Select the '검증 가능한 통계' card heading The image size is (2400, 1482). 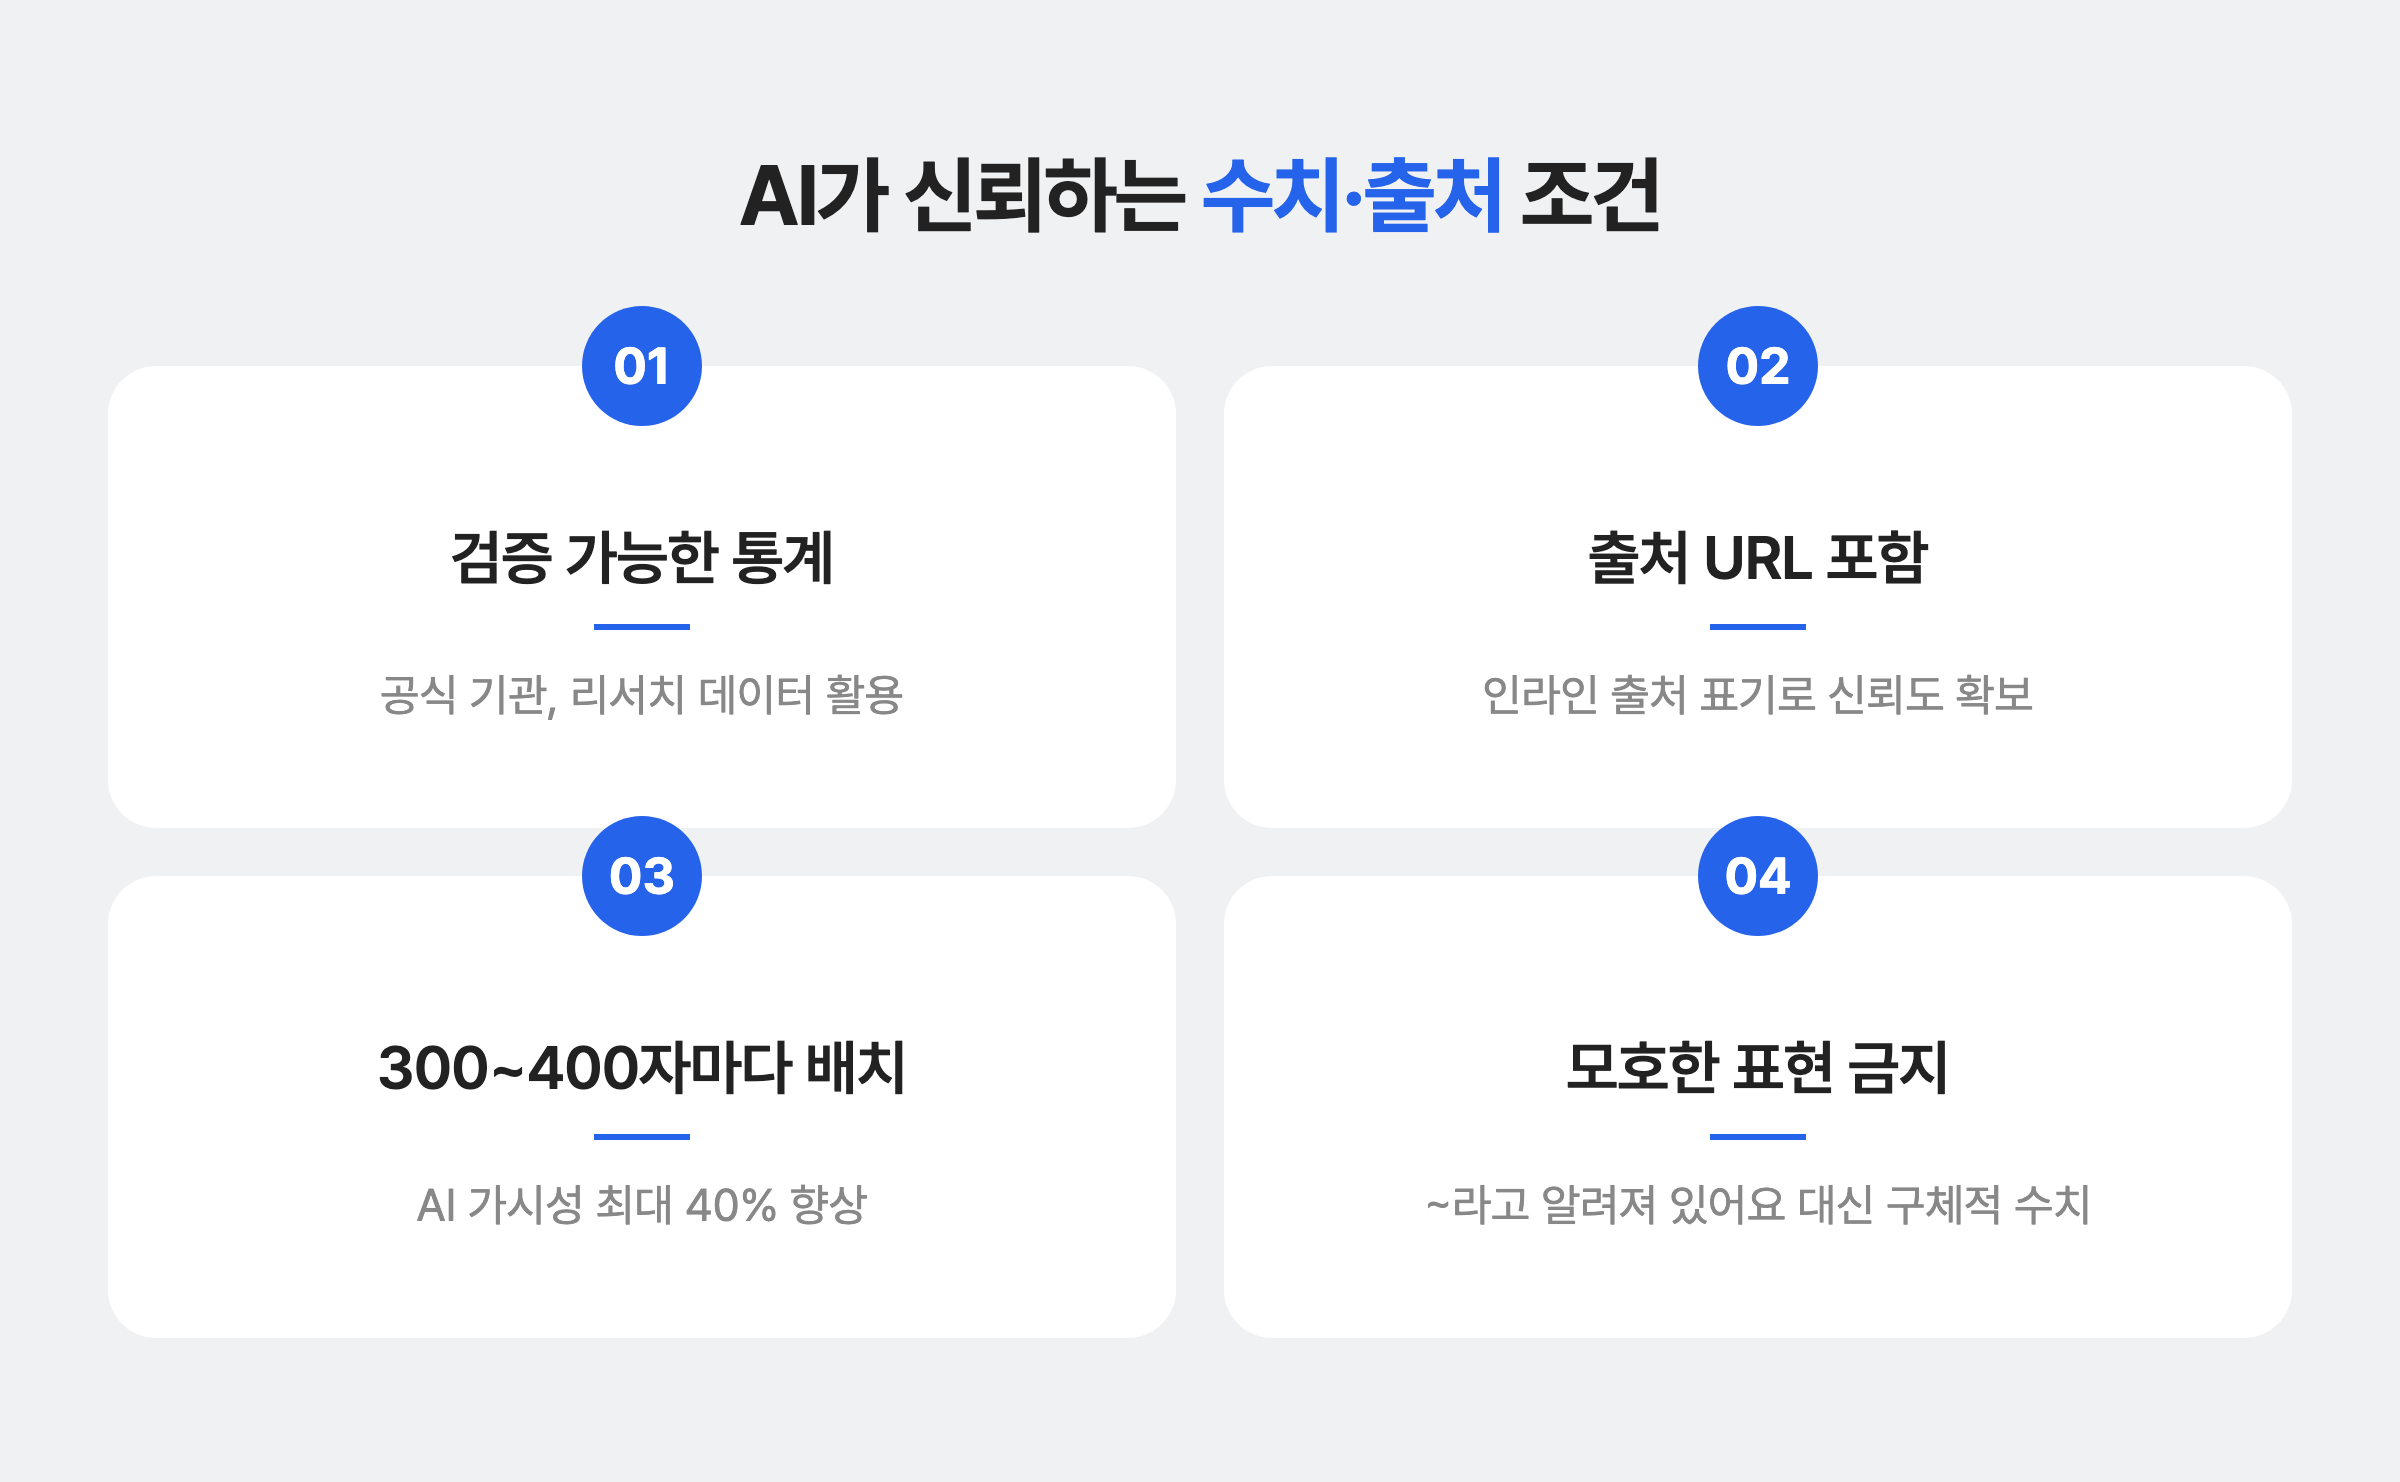pos(642,557)
